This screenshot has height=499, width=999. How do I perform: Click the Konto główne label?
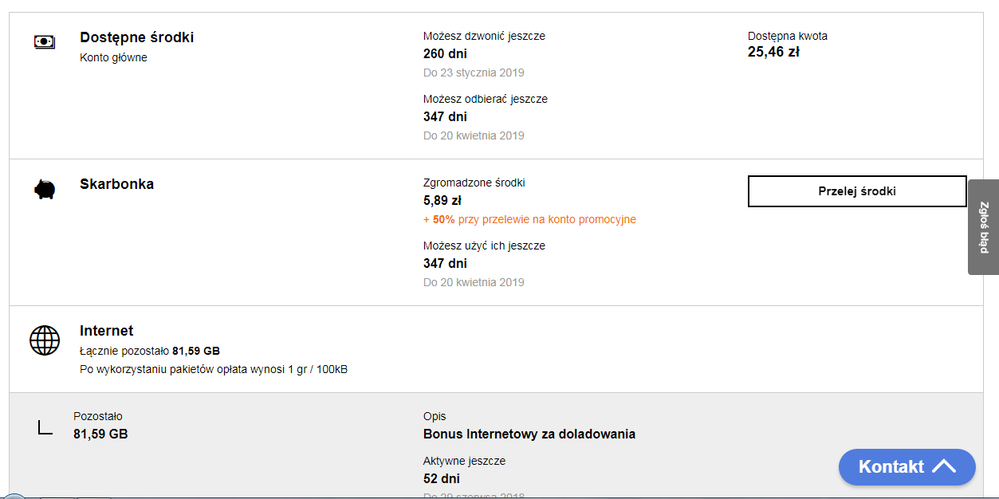coord(113,57)
